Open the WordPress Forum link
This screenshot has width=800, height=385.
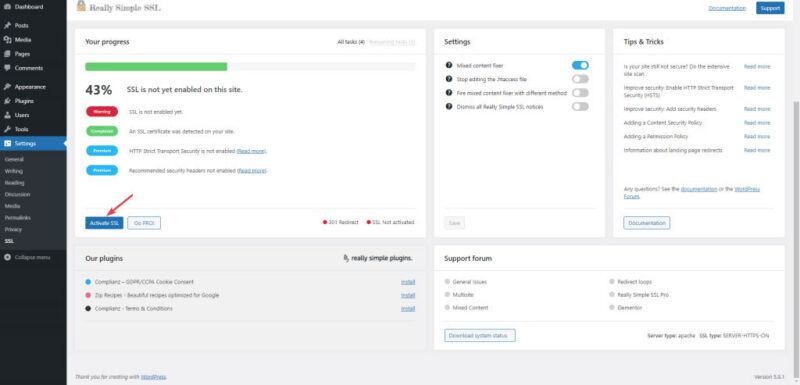747,189
